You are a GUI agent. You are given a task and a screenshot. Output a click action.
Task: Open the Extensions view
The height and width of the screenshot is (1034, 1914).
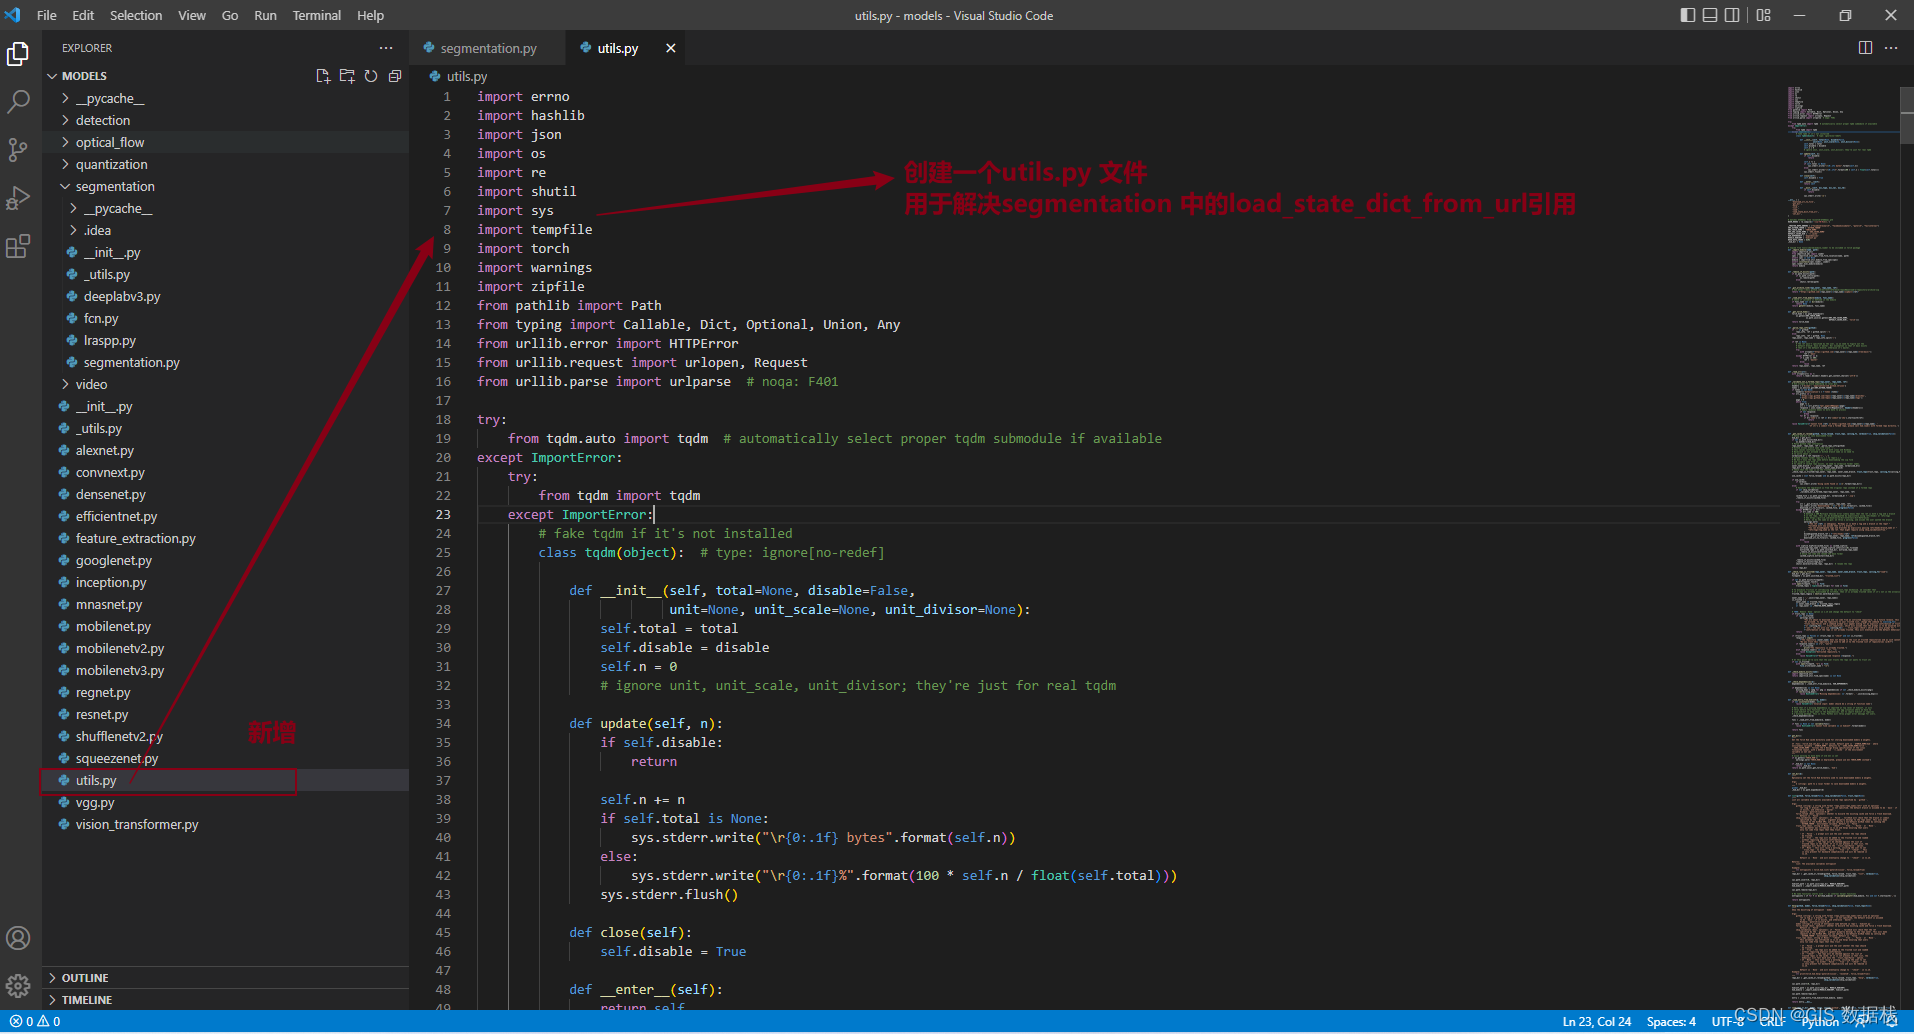pos(18,246)
